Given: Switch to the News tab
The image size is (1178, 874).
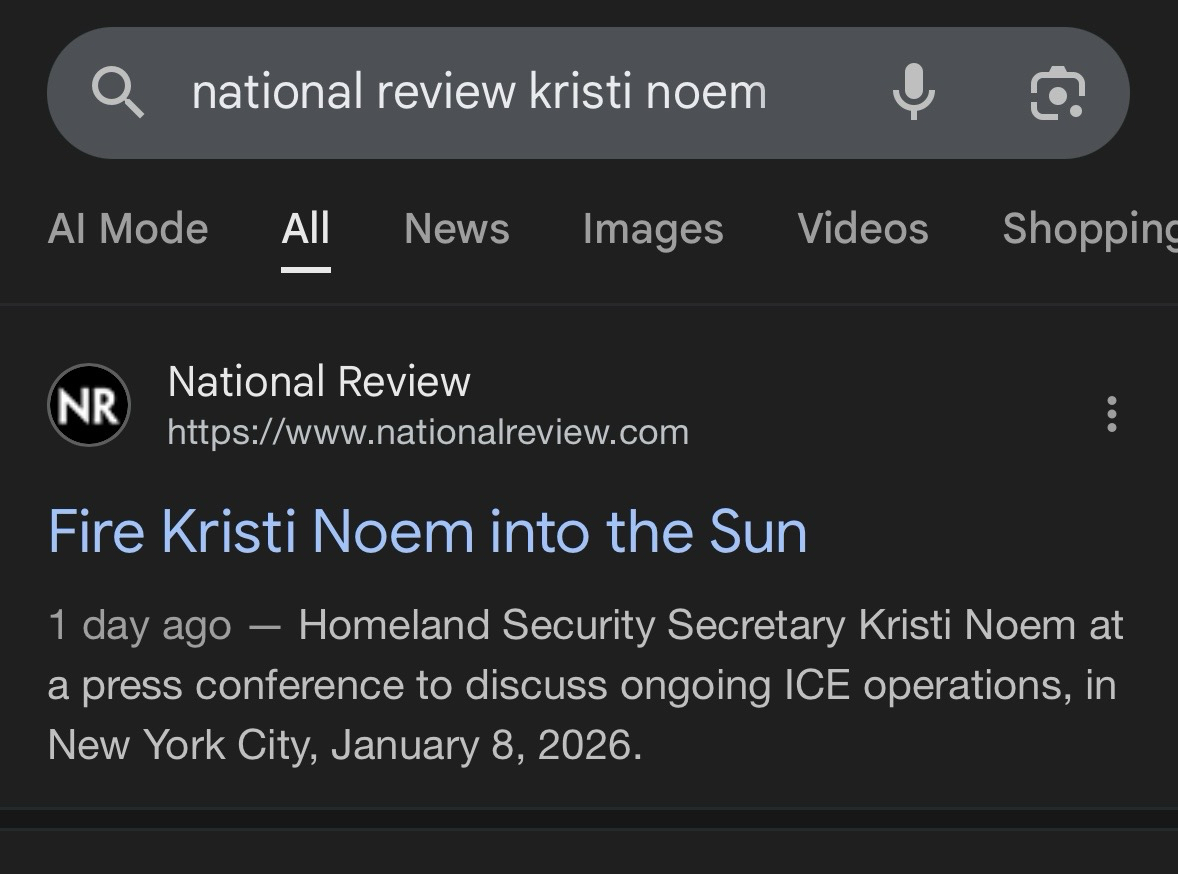Looking at the screenshot, I should coord(456,229).
